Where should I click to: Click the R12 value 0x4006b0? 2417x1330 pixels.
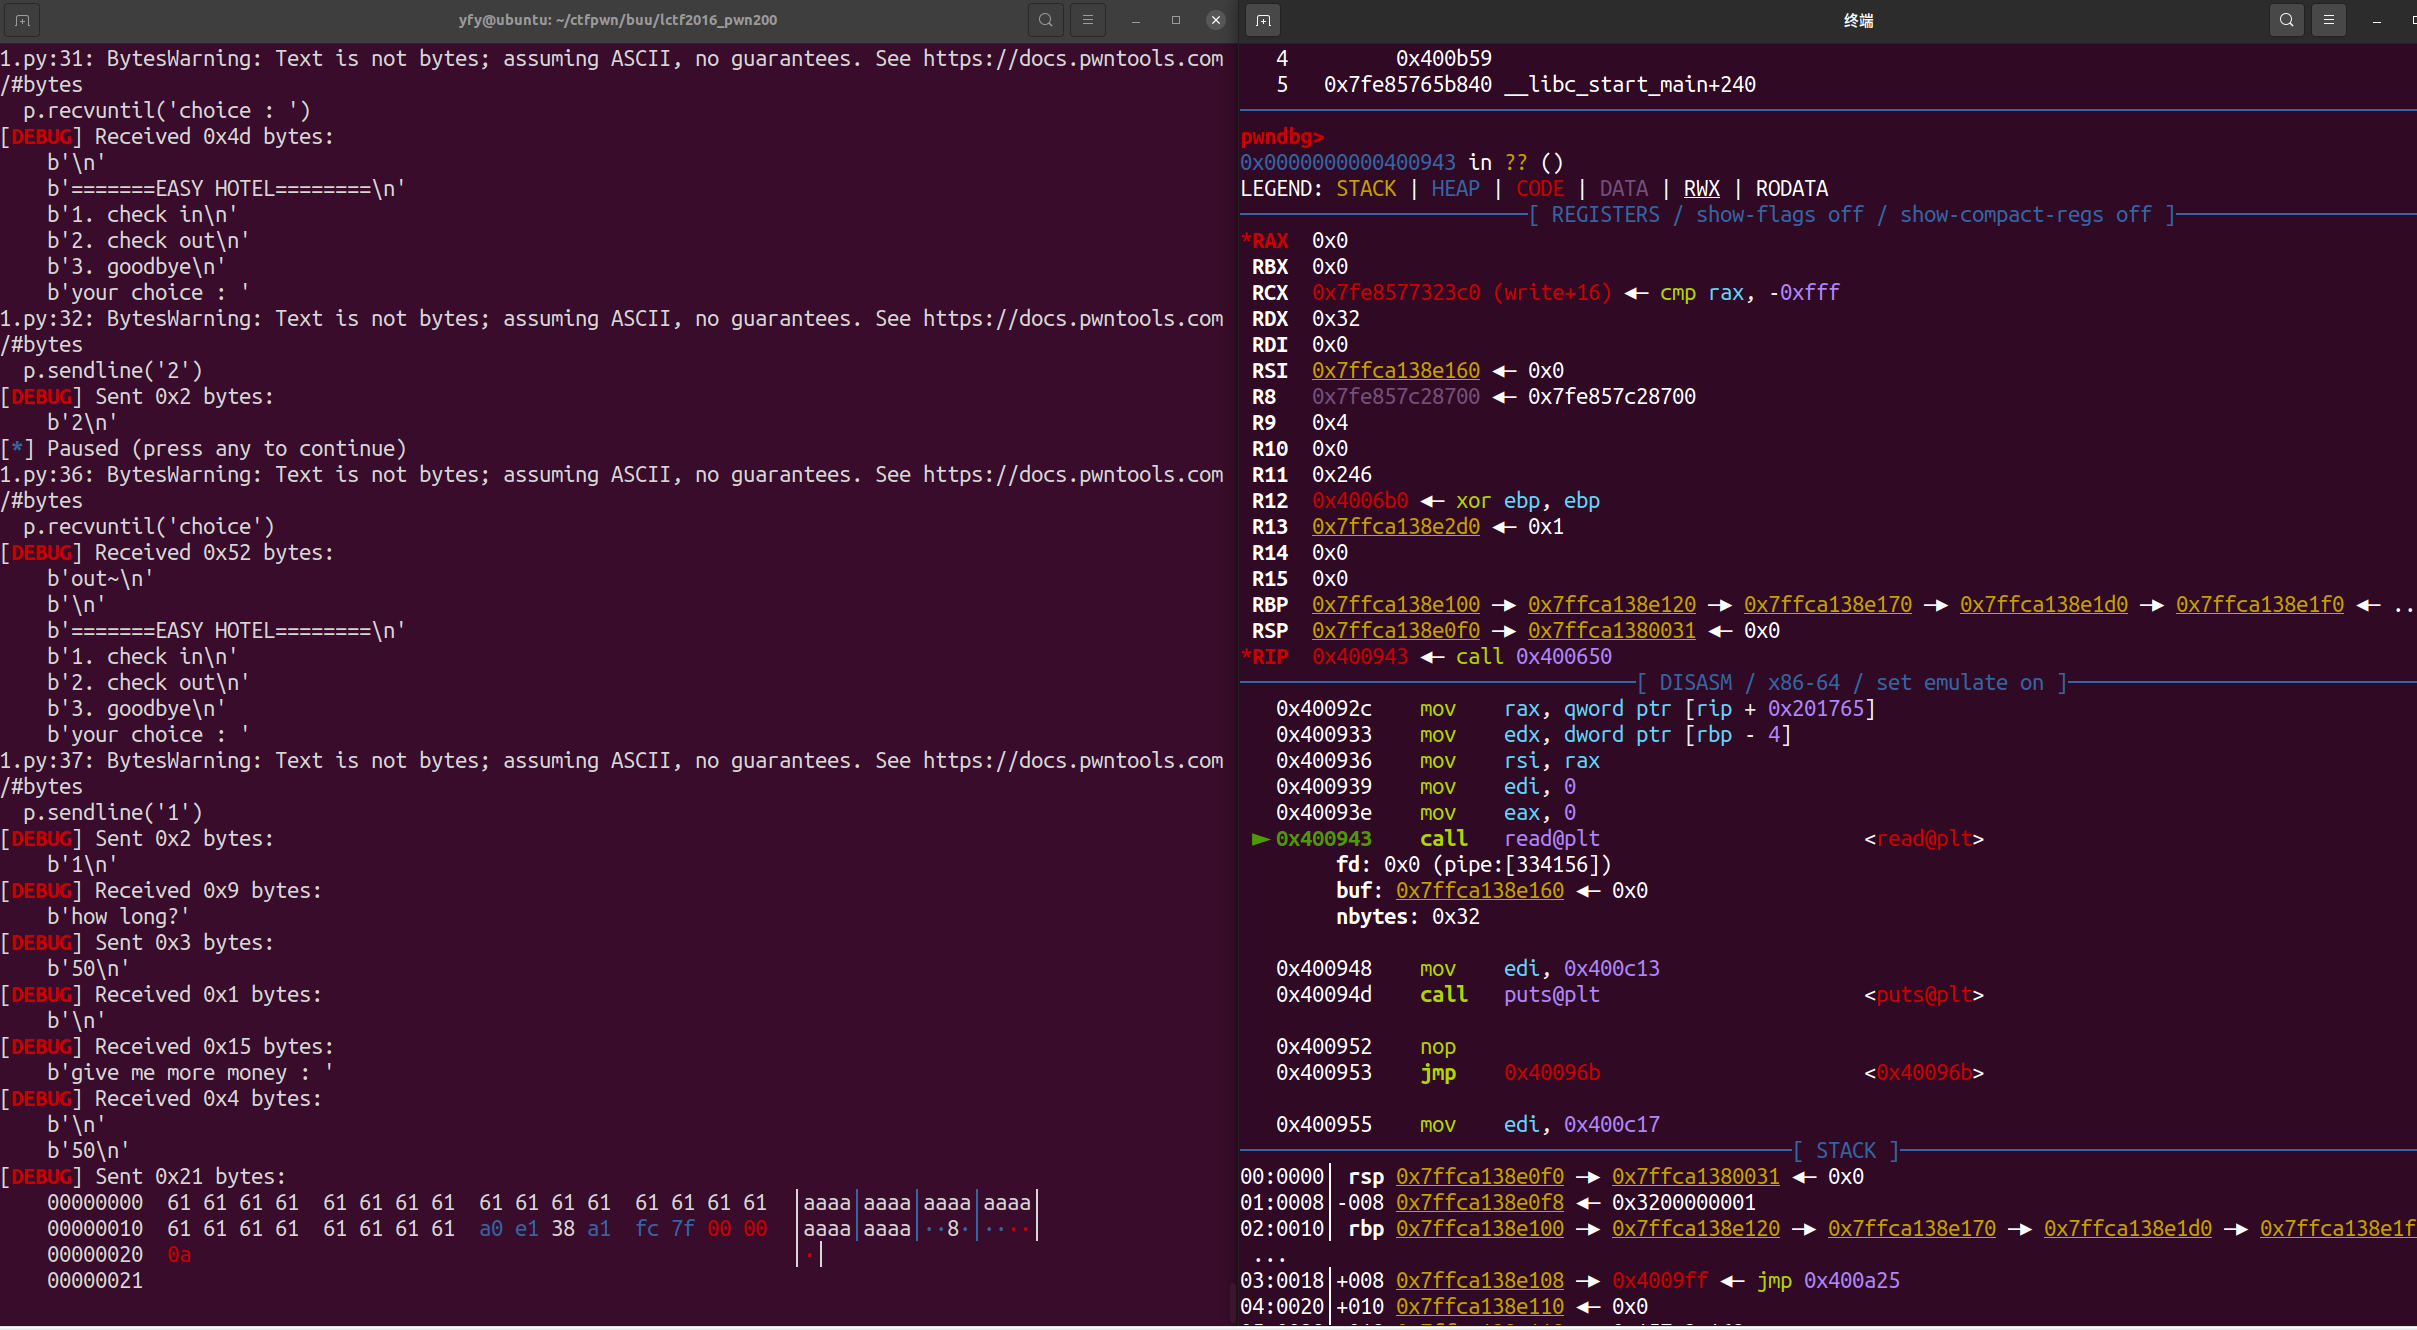pyautogui.click(x=1359, y=501)
